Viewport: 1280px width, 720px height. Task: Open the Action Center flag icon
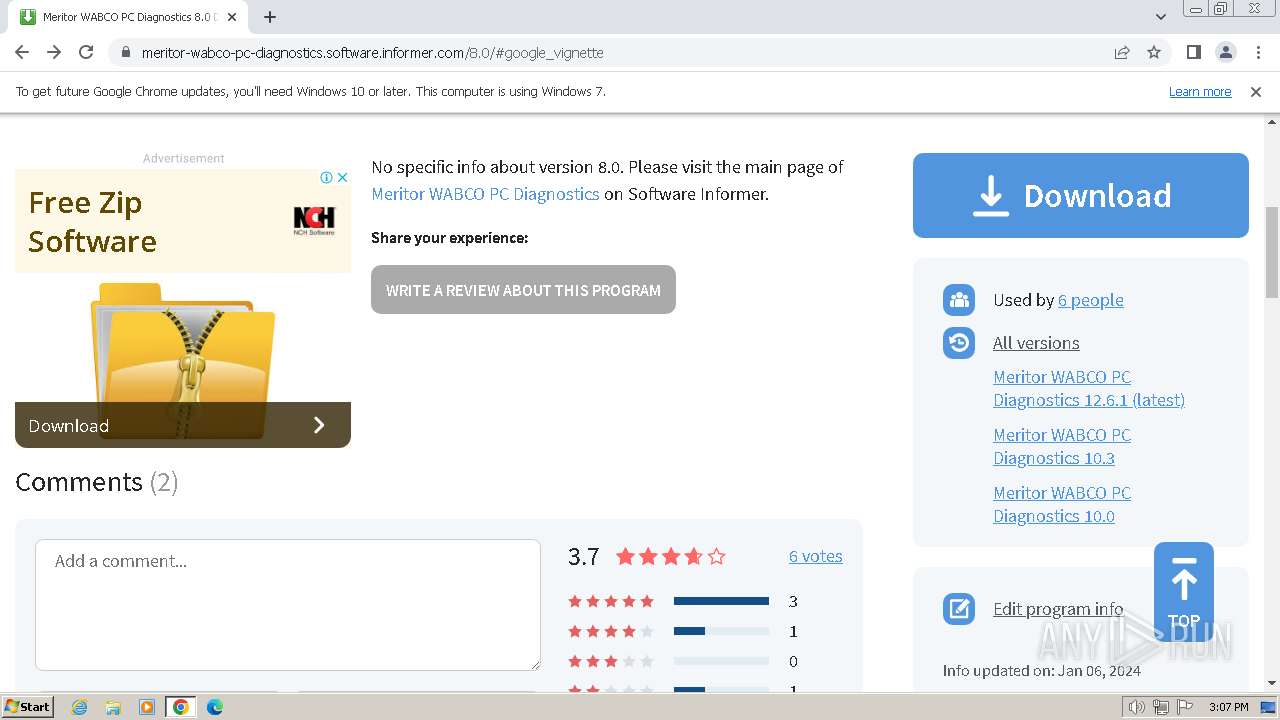click(1185, 707)
